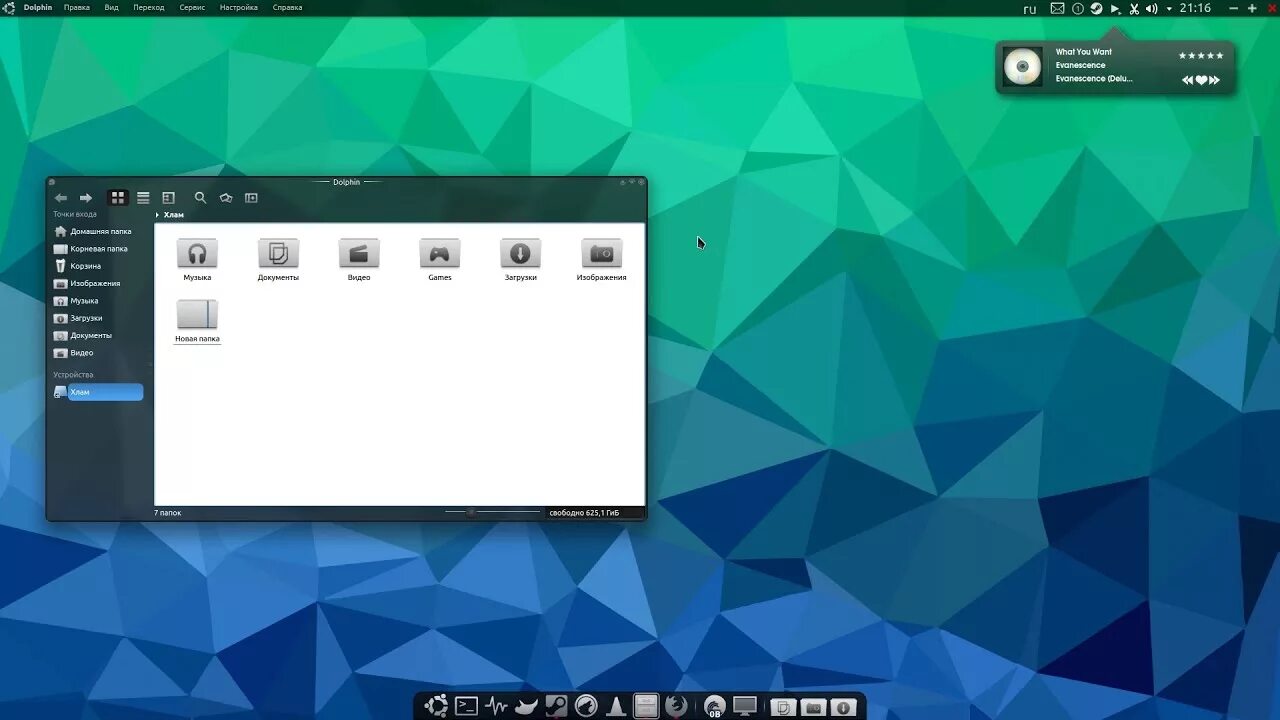Expand breadcrumb arrow before Хлам
Viewport: 1280px width, 720px height.
tap(157, 215)
